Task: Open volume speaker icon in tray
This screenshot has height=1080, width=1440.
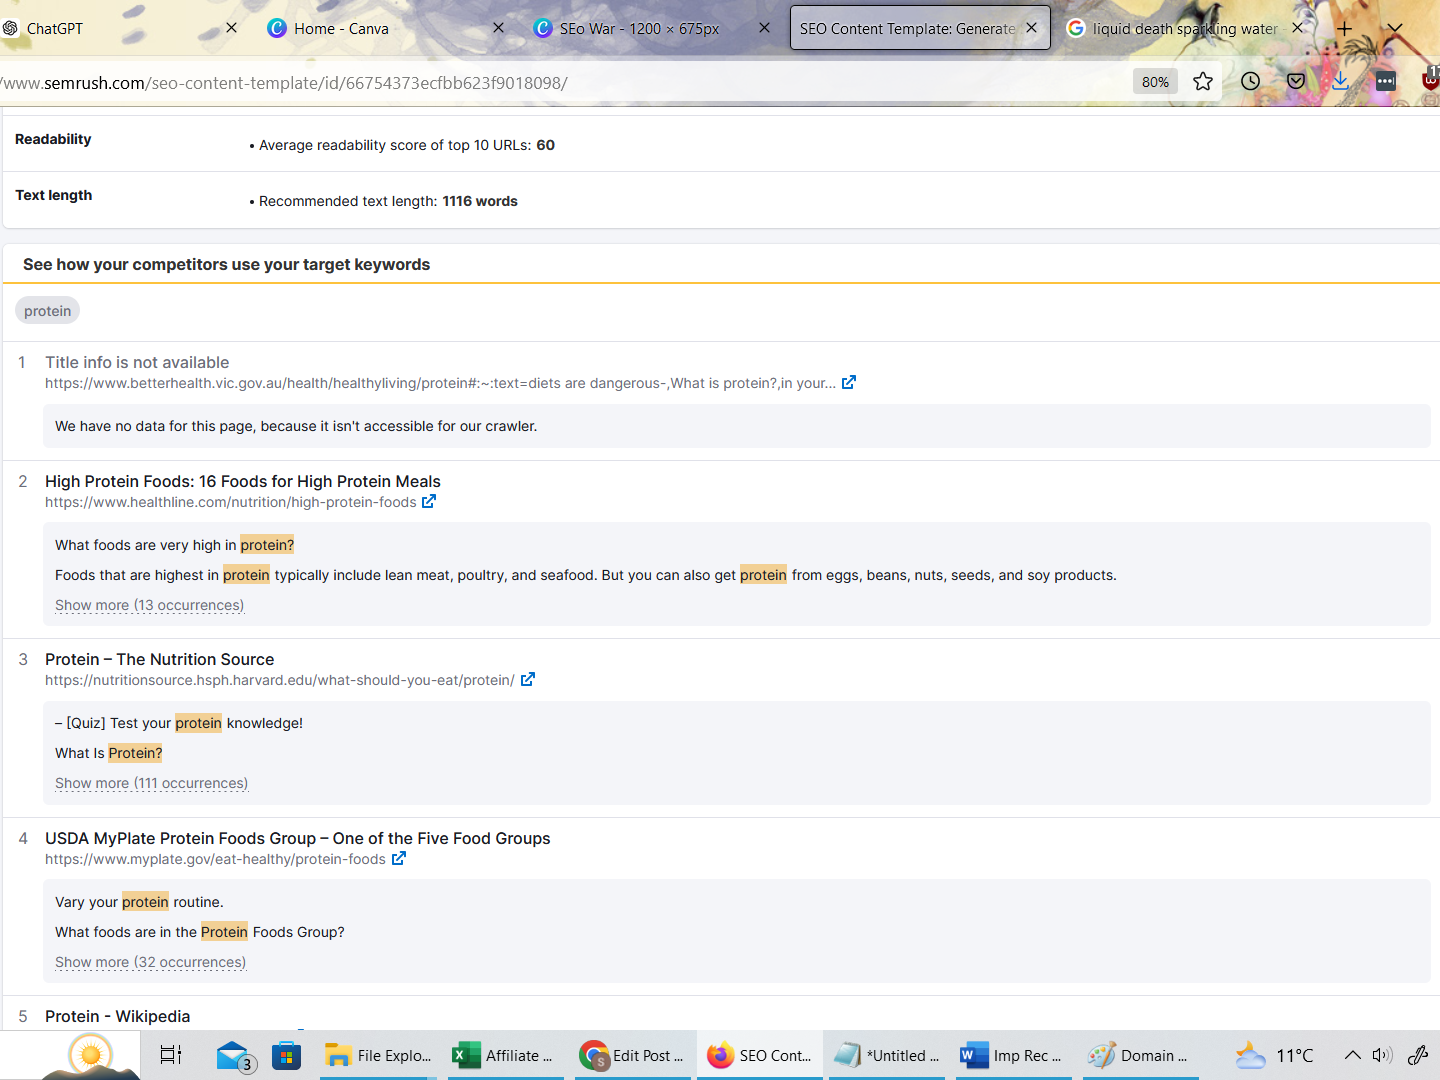Action: [1383, 1055]
